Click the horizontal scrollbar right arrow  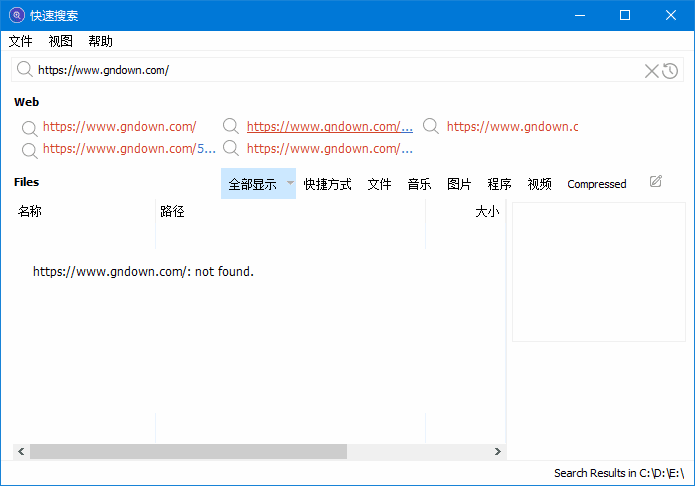[x=498, y=451]
